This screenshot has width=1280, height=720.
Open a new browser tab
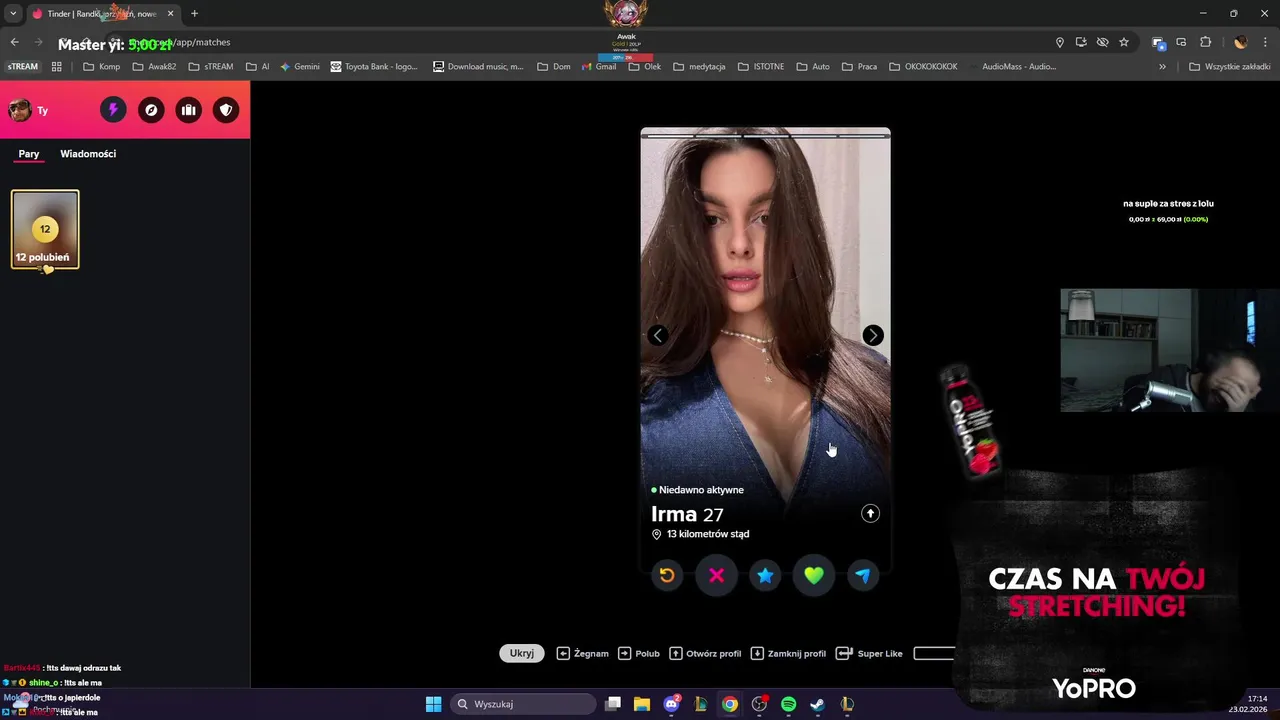coord(194,14)
